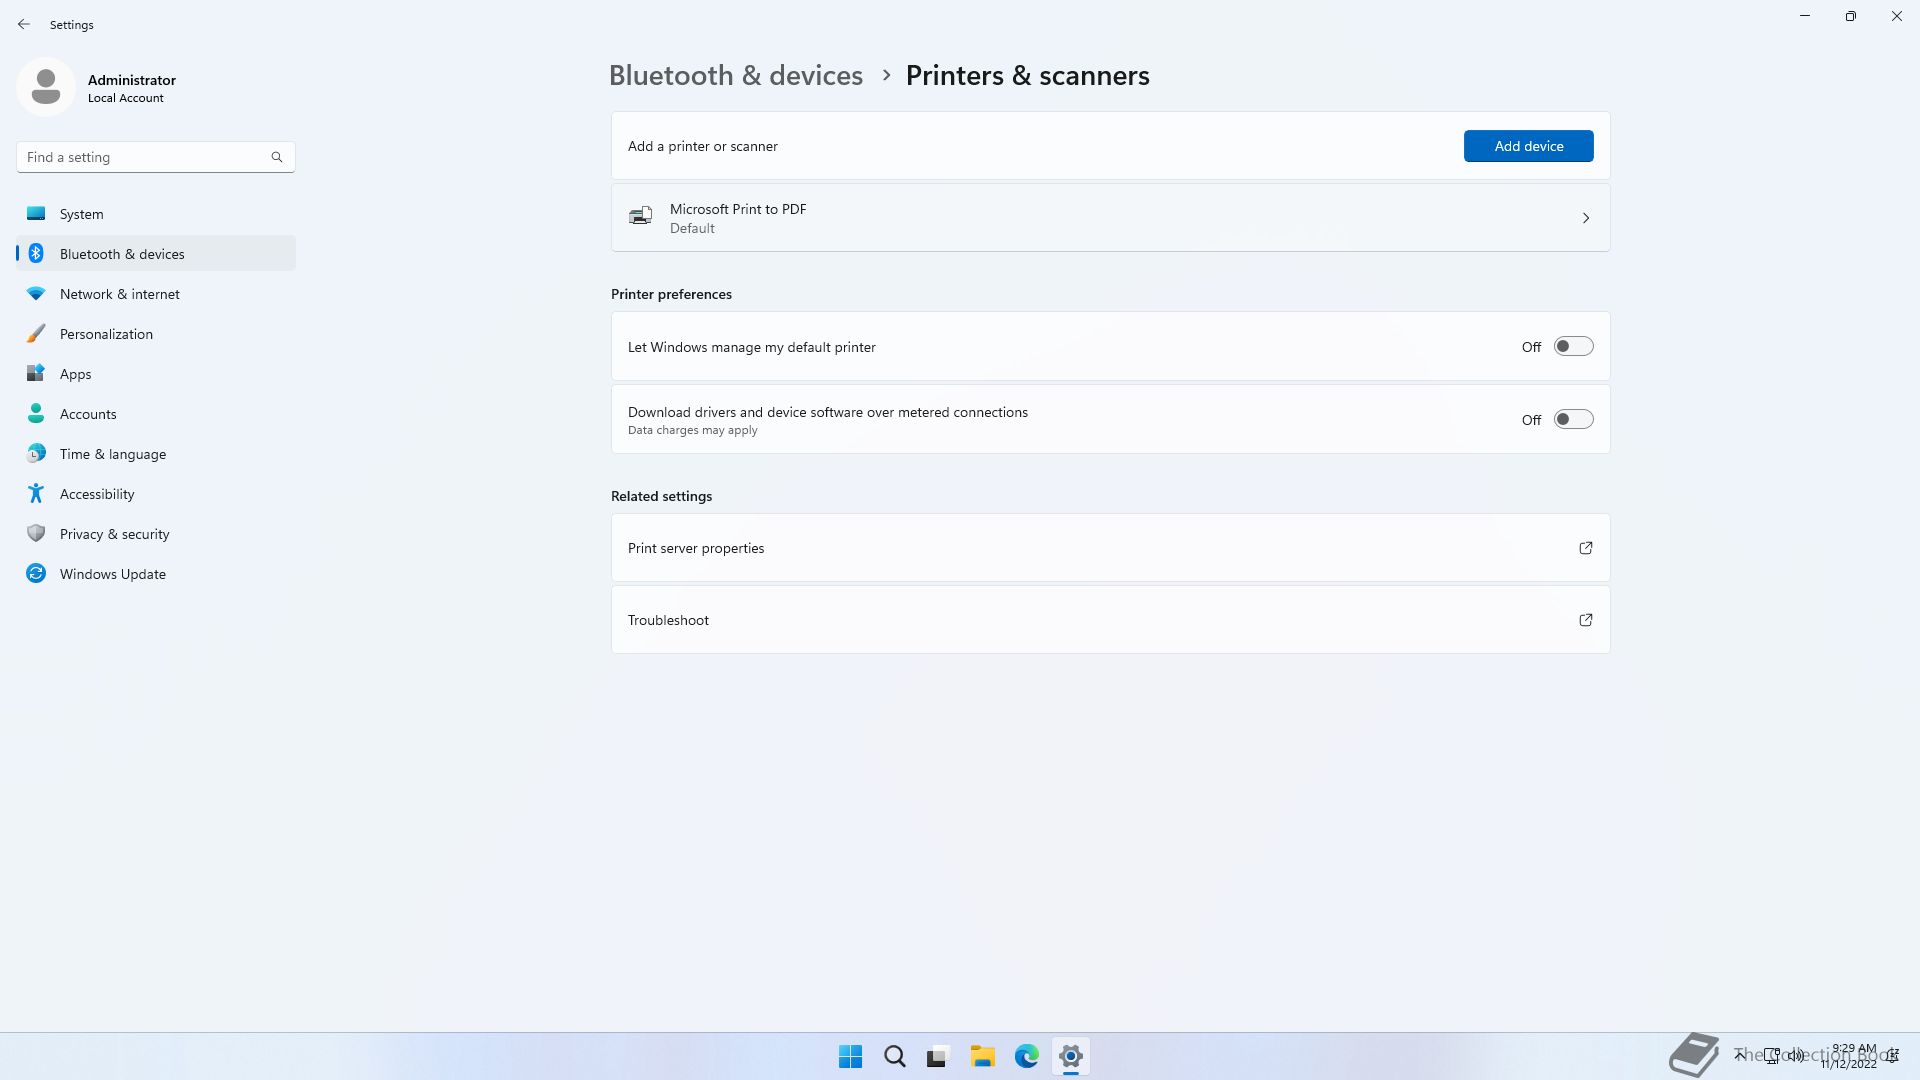This screenshot has width=1920, height=1080.
Task: Click the Bluetooth & devices sidebar icon
Action: 36,254
